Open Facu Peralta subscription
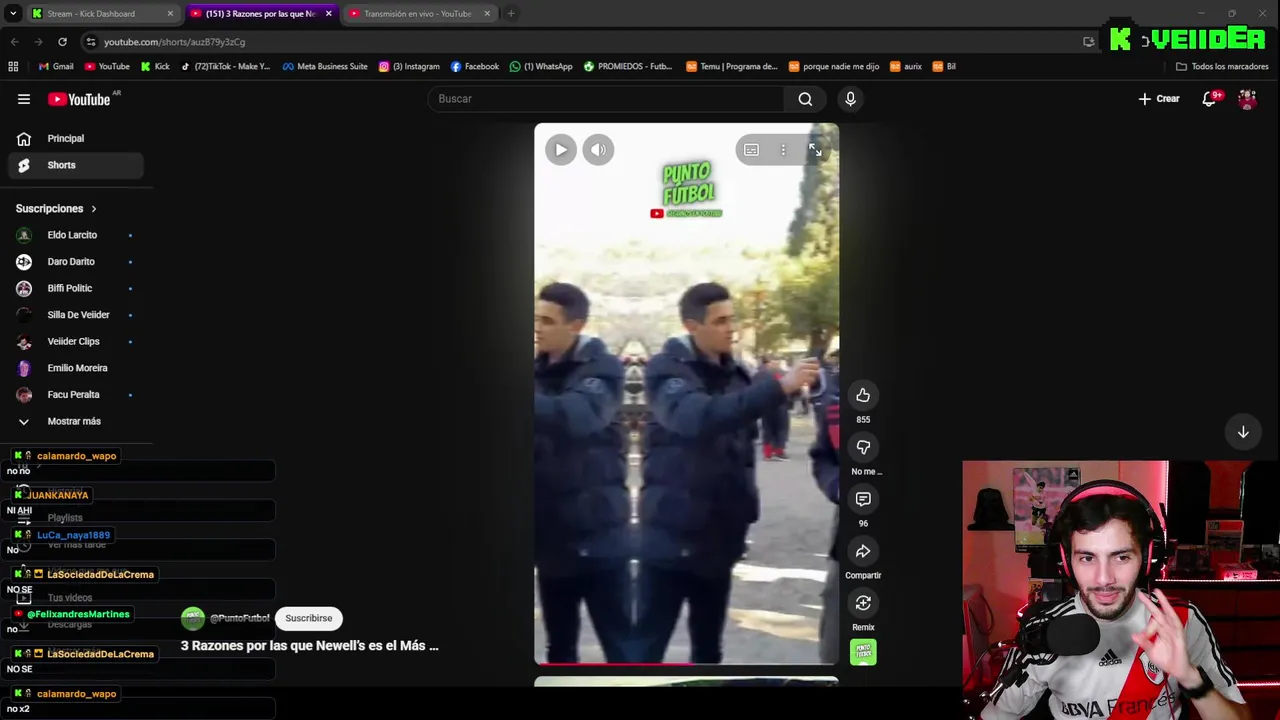 coord(76,395)
